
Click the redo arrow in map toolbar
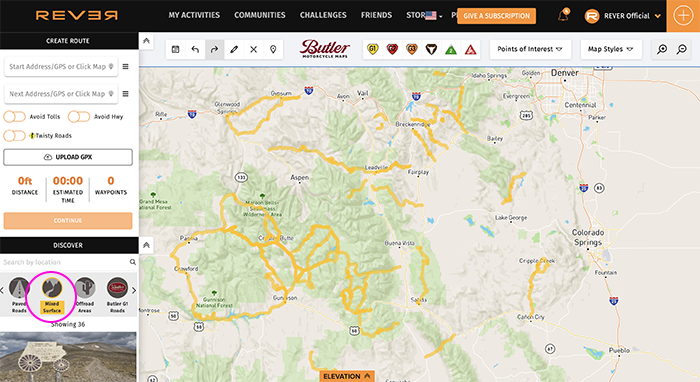(x=215, y=50)
